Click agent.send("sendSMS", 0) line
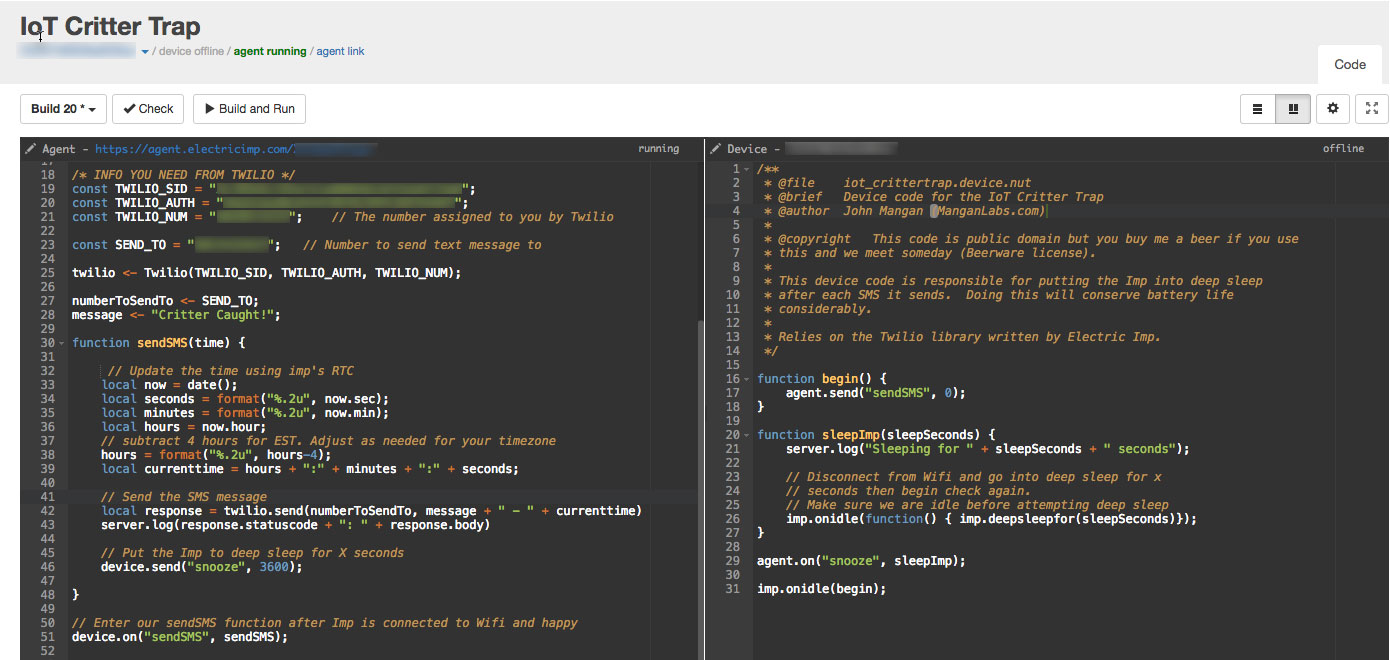Screen dimensions: 1390x660 pos(876,393)
